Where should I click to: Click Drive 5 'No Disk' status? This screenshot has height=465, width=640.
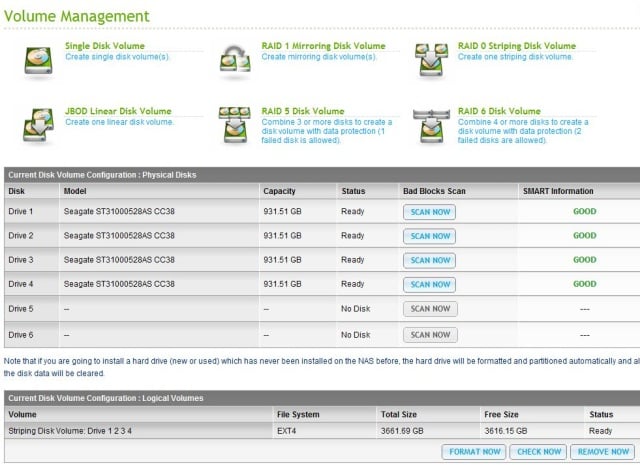click(356, 309)
